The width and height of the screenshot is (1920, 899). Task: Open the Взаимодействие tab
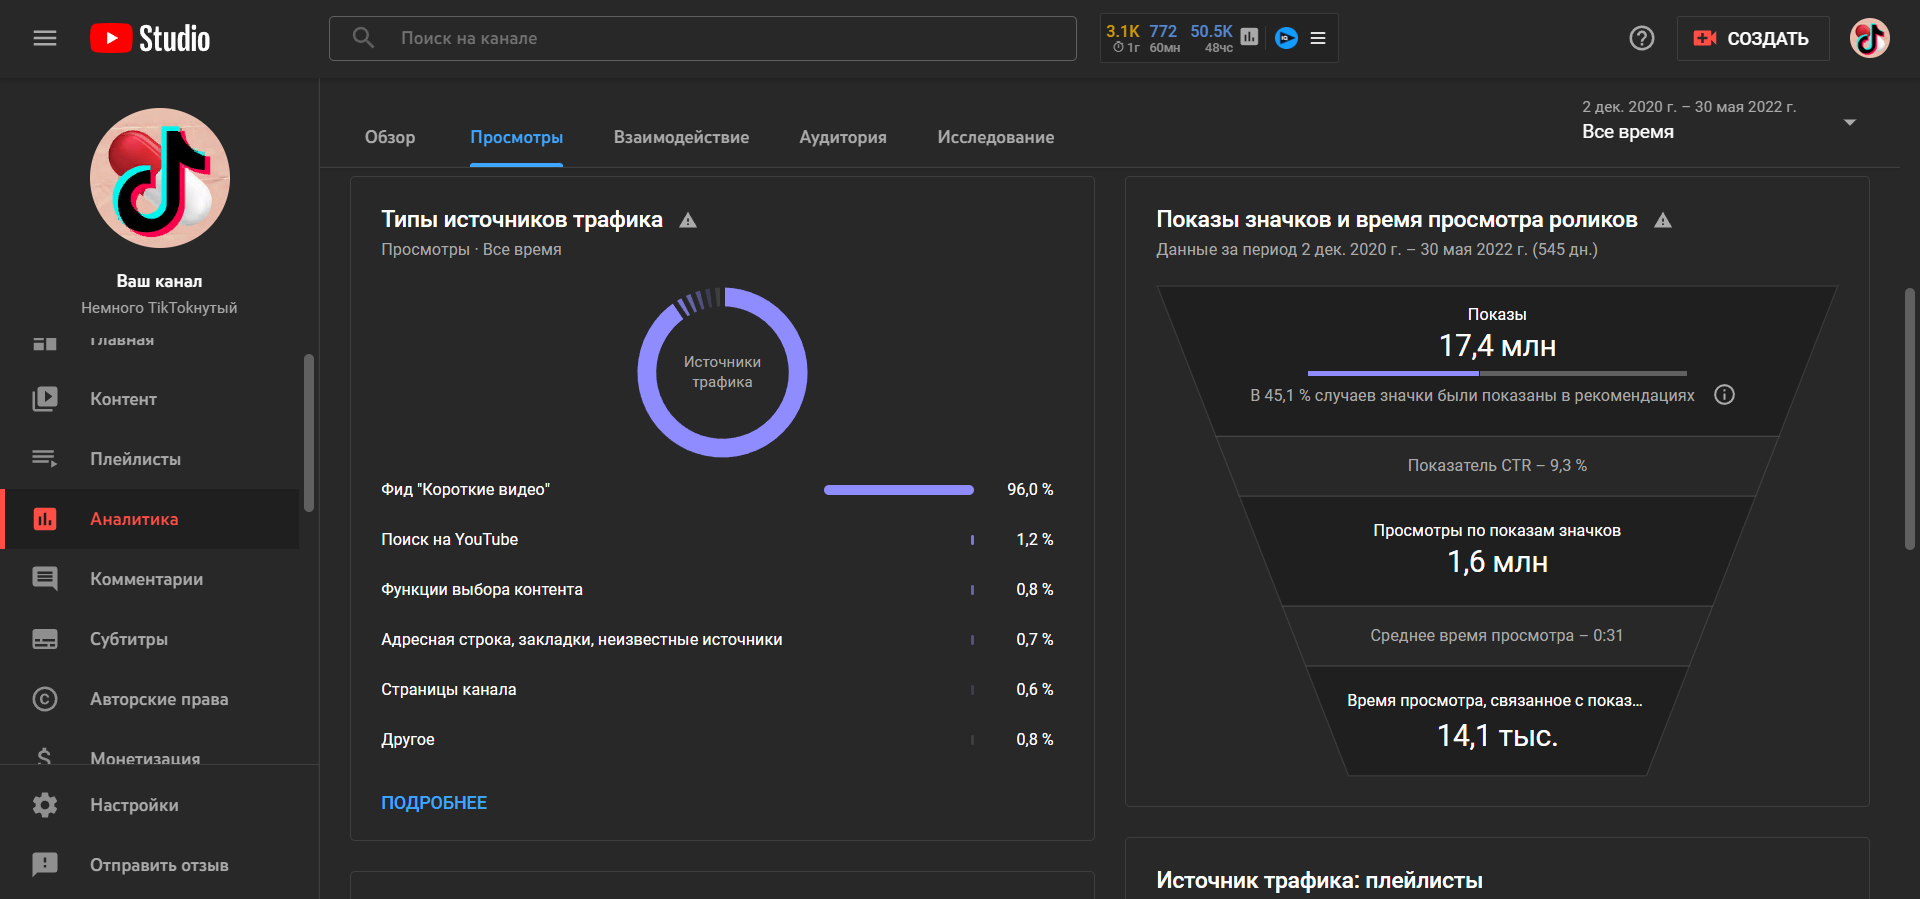coord(681,137)
